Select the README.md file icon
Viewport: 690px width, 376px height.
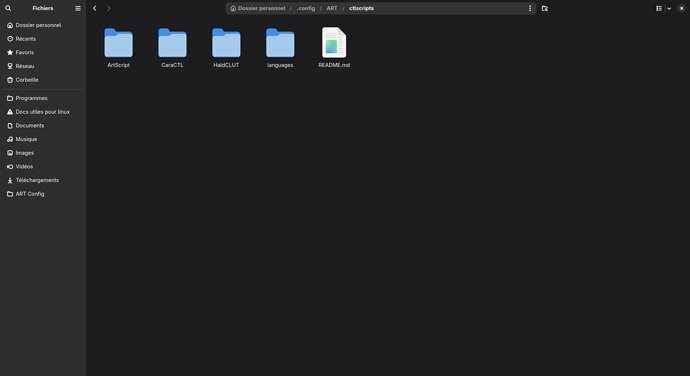[334, 42]
